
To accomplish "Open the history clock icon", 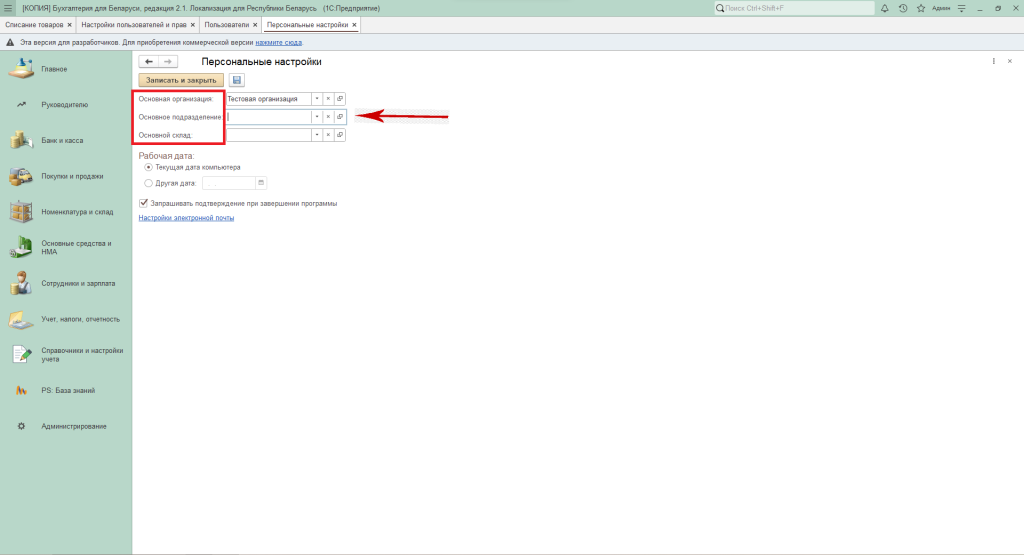I will (x=903, y=8).
